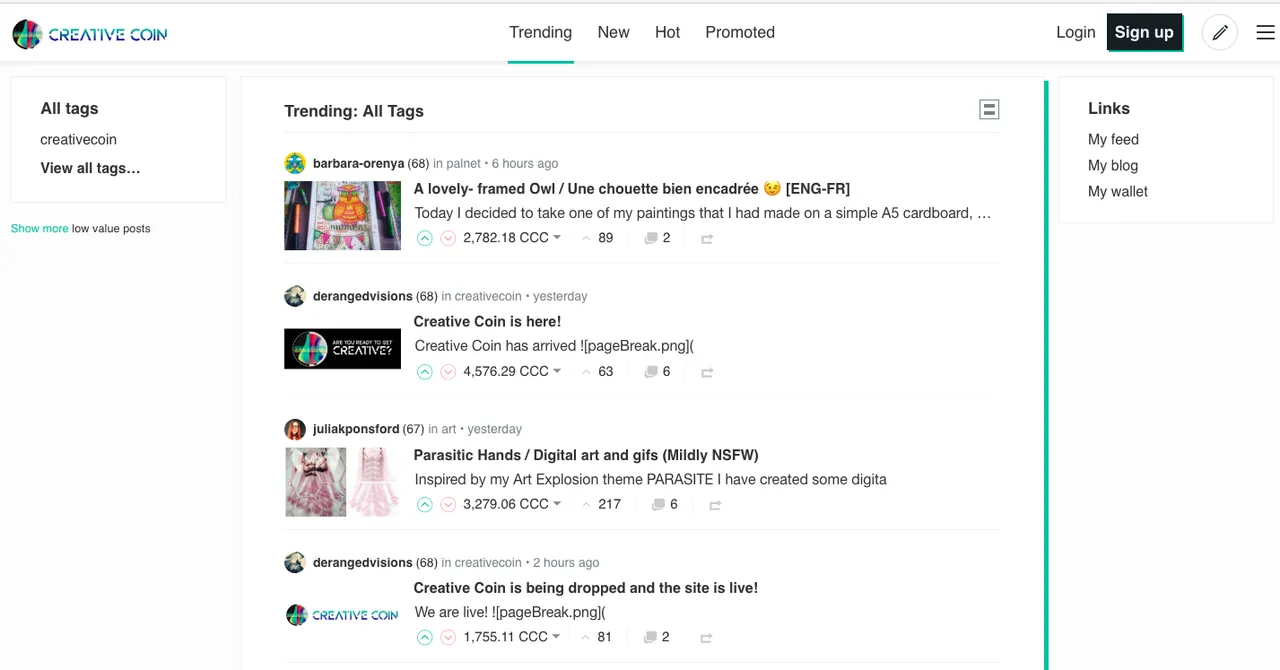Reblog the lovely-framed Owl post
The image size is (1280, 670).
707,239
